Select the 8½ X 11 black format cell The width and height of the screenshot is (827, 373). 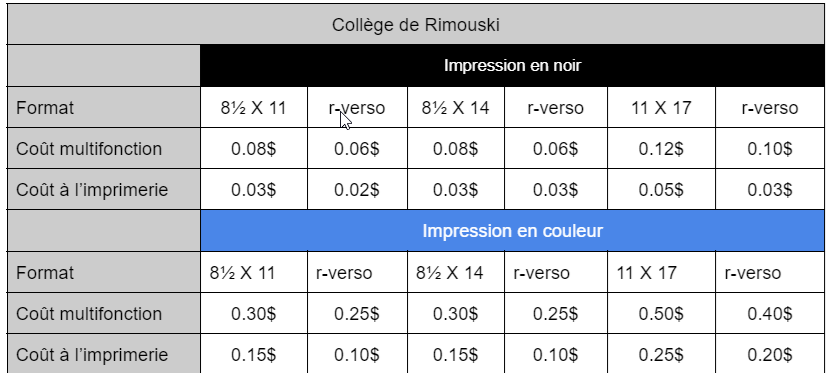pos(253,108)
